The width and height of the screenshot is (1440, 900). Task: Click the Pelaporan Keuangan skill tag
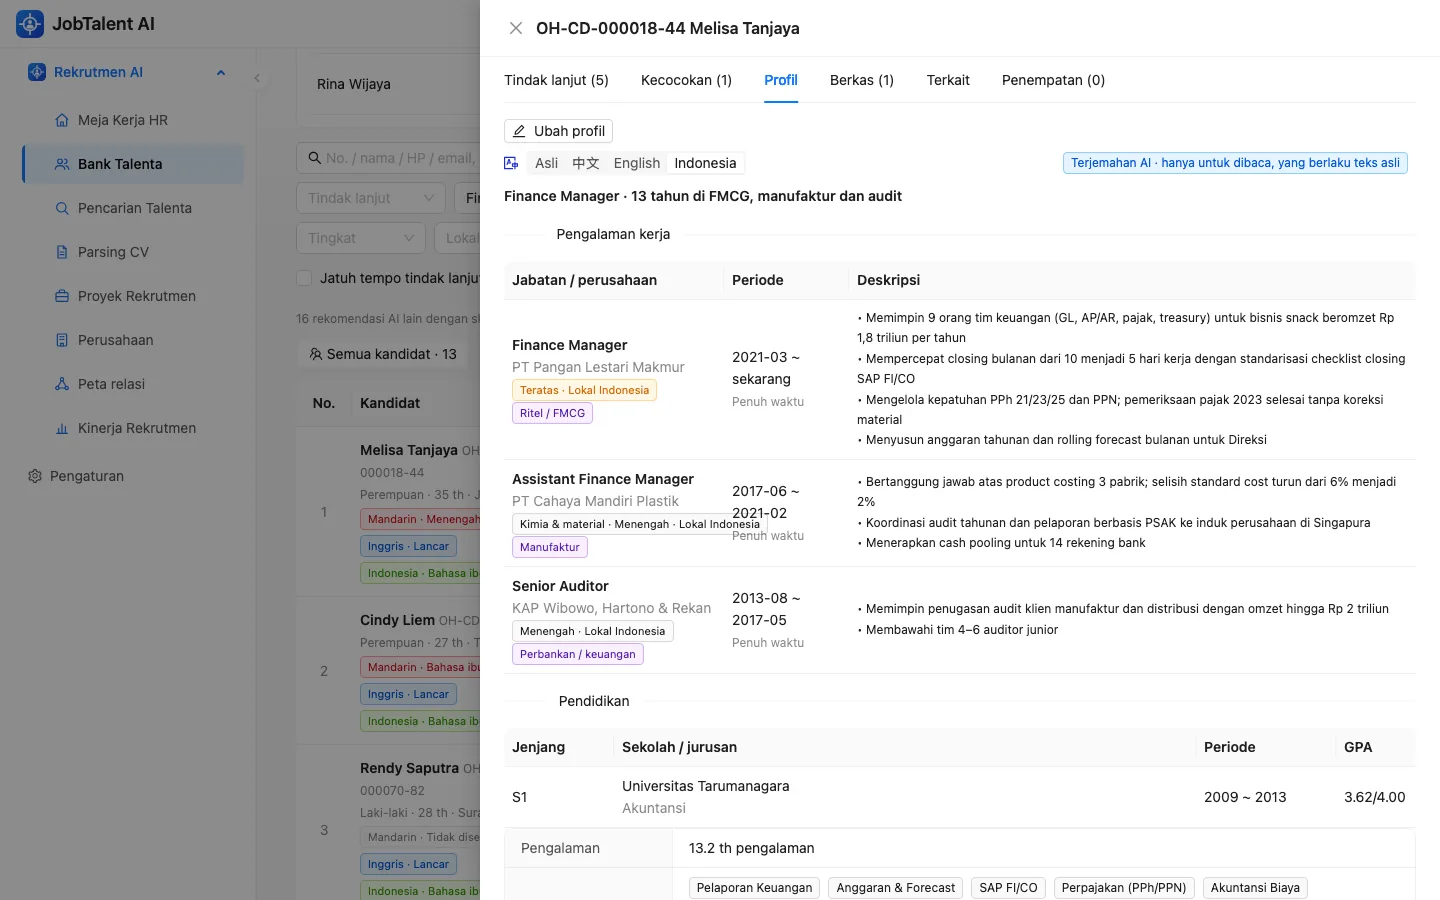tap(754, 888)
